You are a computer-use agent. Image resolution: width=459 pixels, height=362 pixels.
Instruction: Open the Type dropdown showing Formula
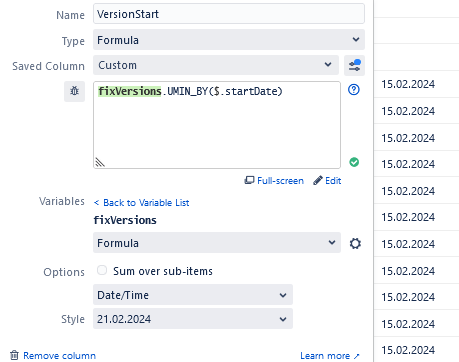tap(229, 40)
